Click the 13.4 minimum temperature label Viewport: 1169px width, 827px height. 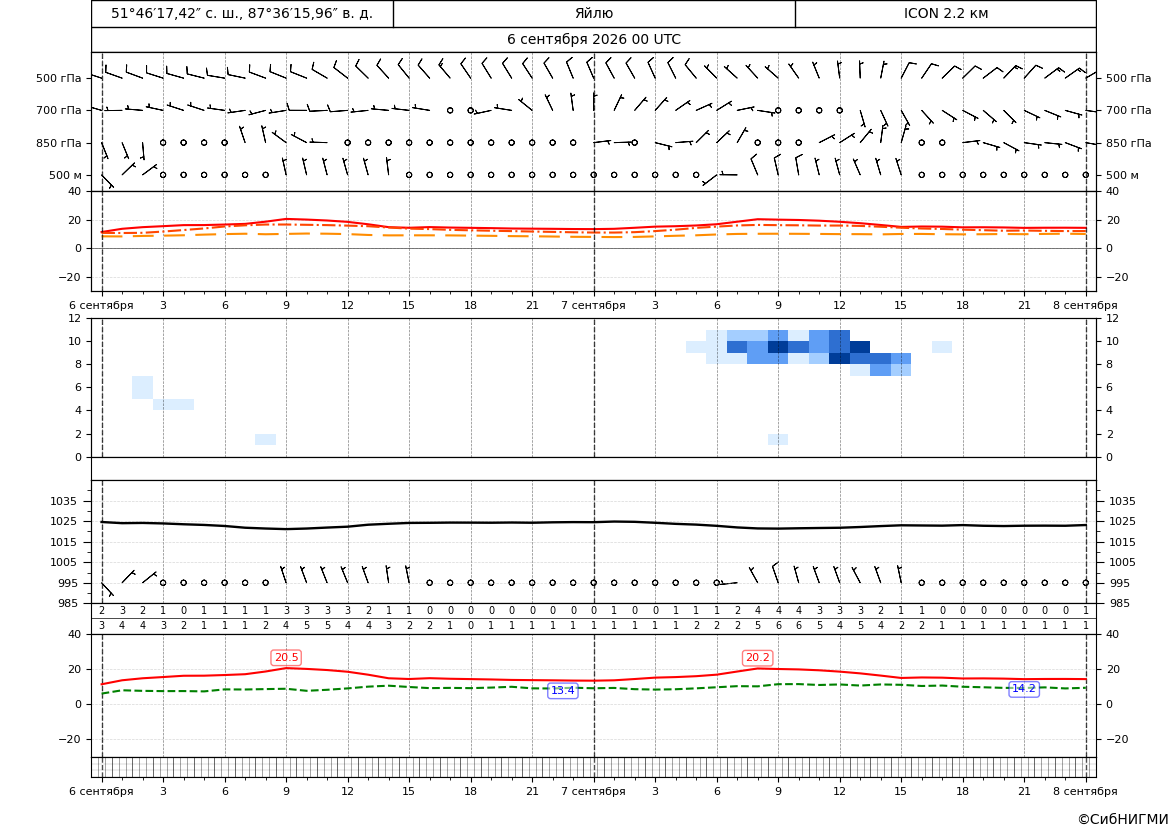pos(562,691)
